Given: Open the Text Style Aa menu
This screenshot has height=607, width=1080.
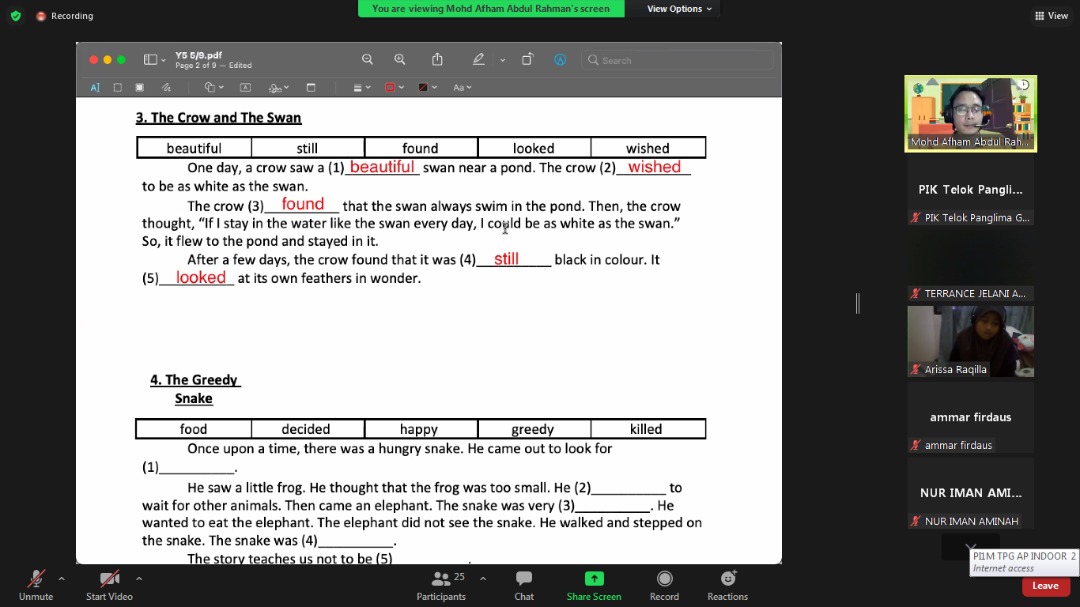Looking at the screenshot, I should click(x=462, y=88).
